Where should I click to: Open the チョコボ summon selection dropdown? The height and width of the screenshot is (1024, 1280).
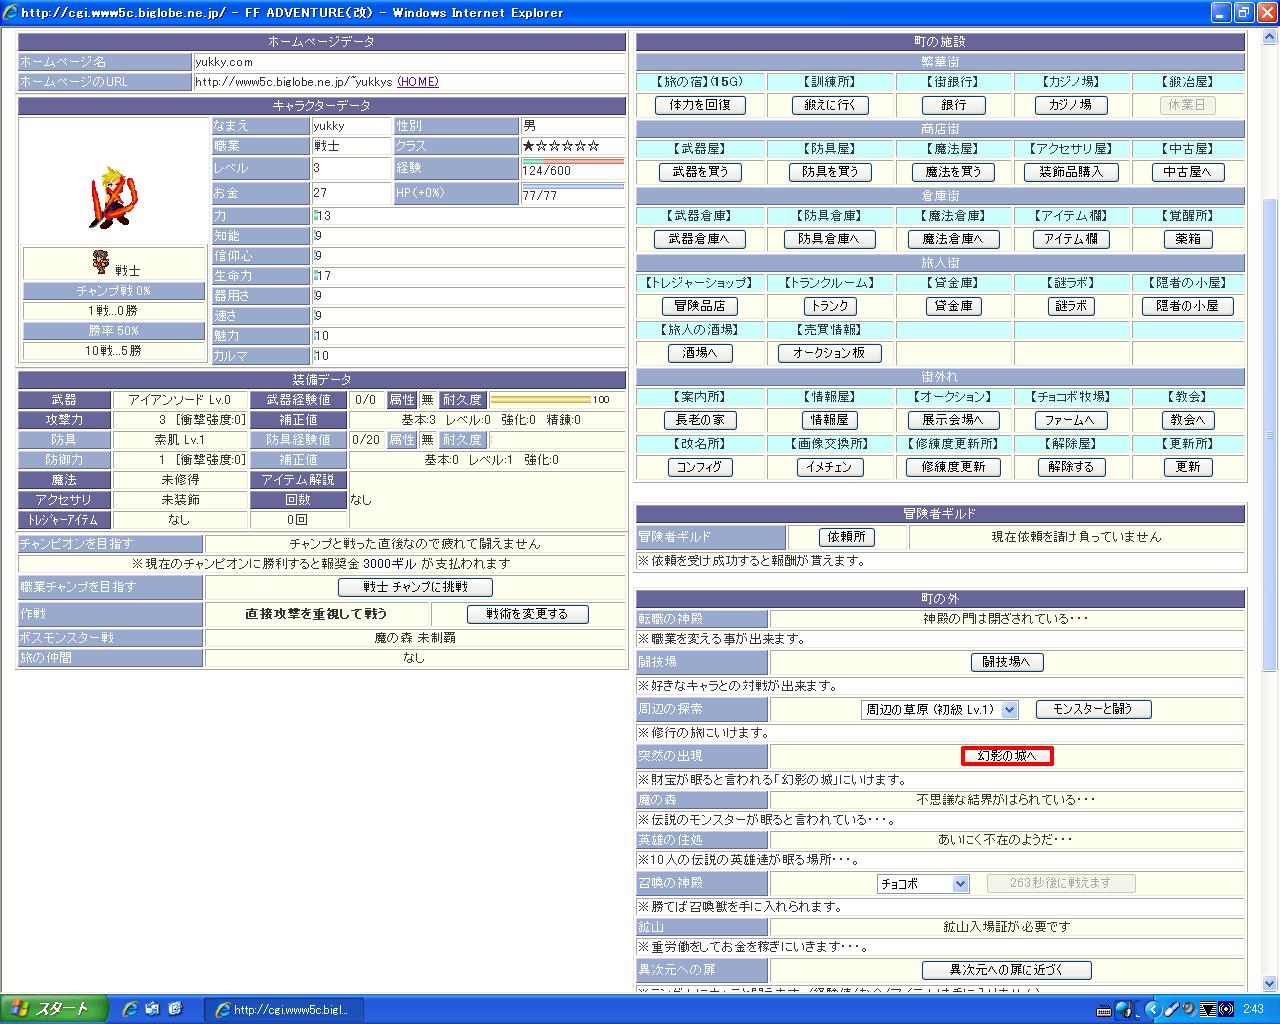(x=923, y=884)
